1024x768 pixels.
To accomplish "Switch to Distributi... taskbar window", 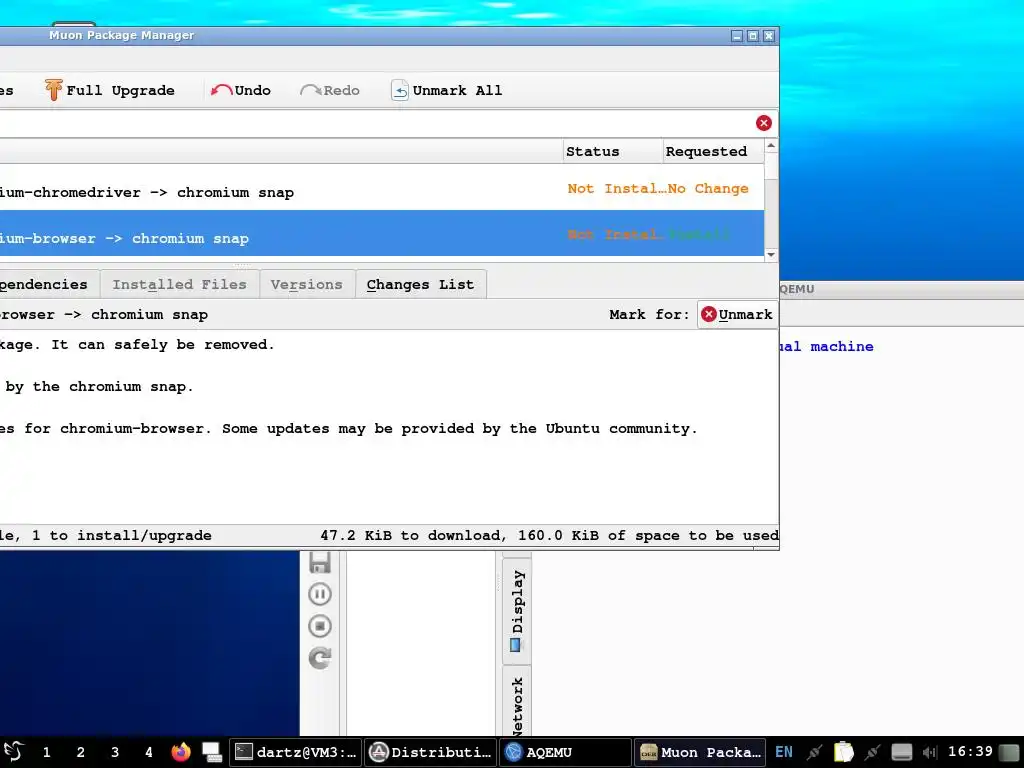I will pyautogui.click(x=431, y=752).
